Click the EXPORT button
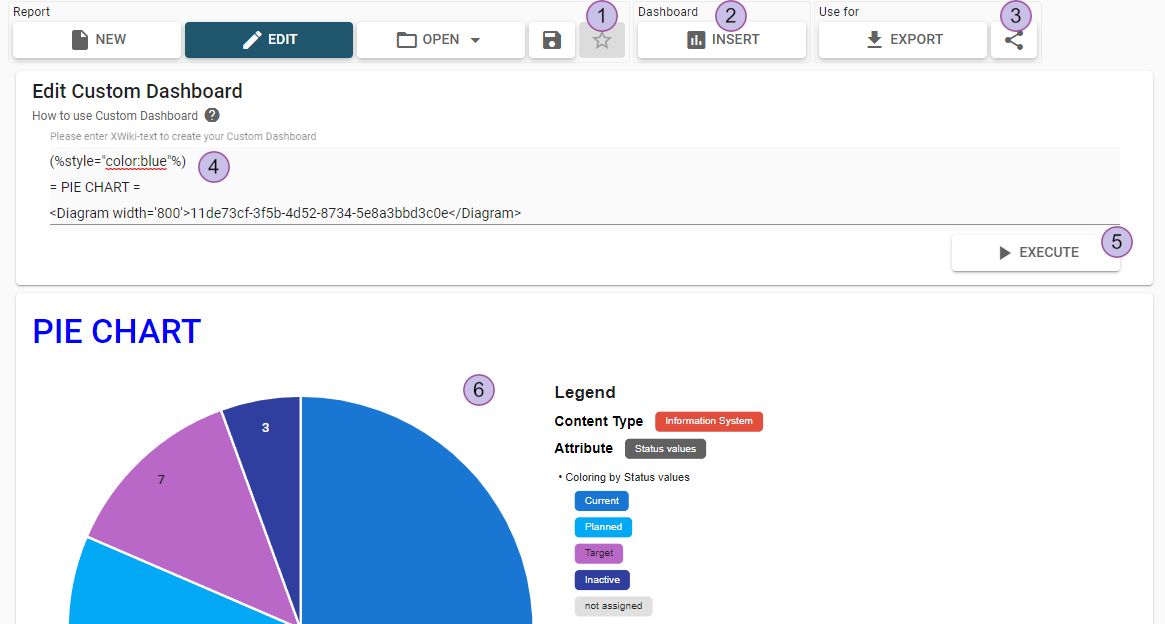1165x624 pixels. coord(902,40)
